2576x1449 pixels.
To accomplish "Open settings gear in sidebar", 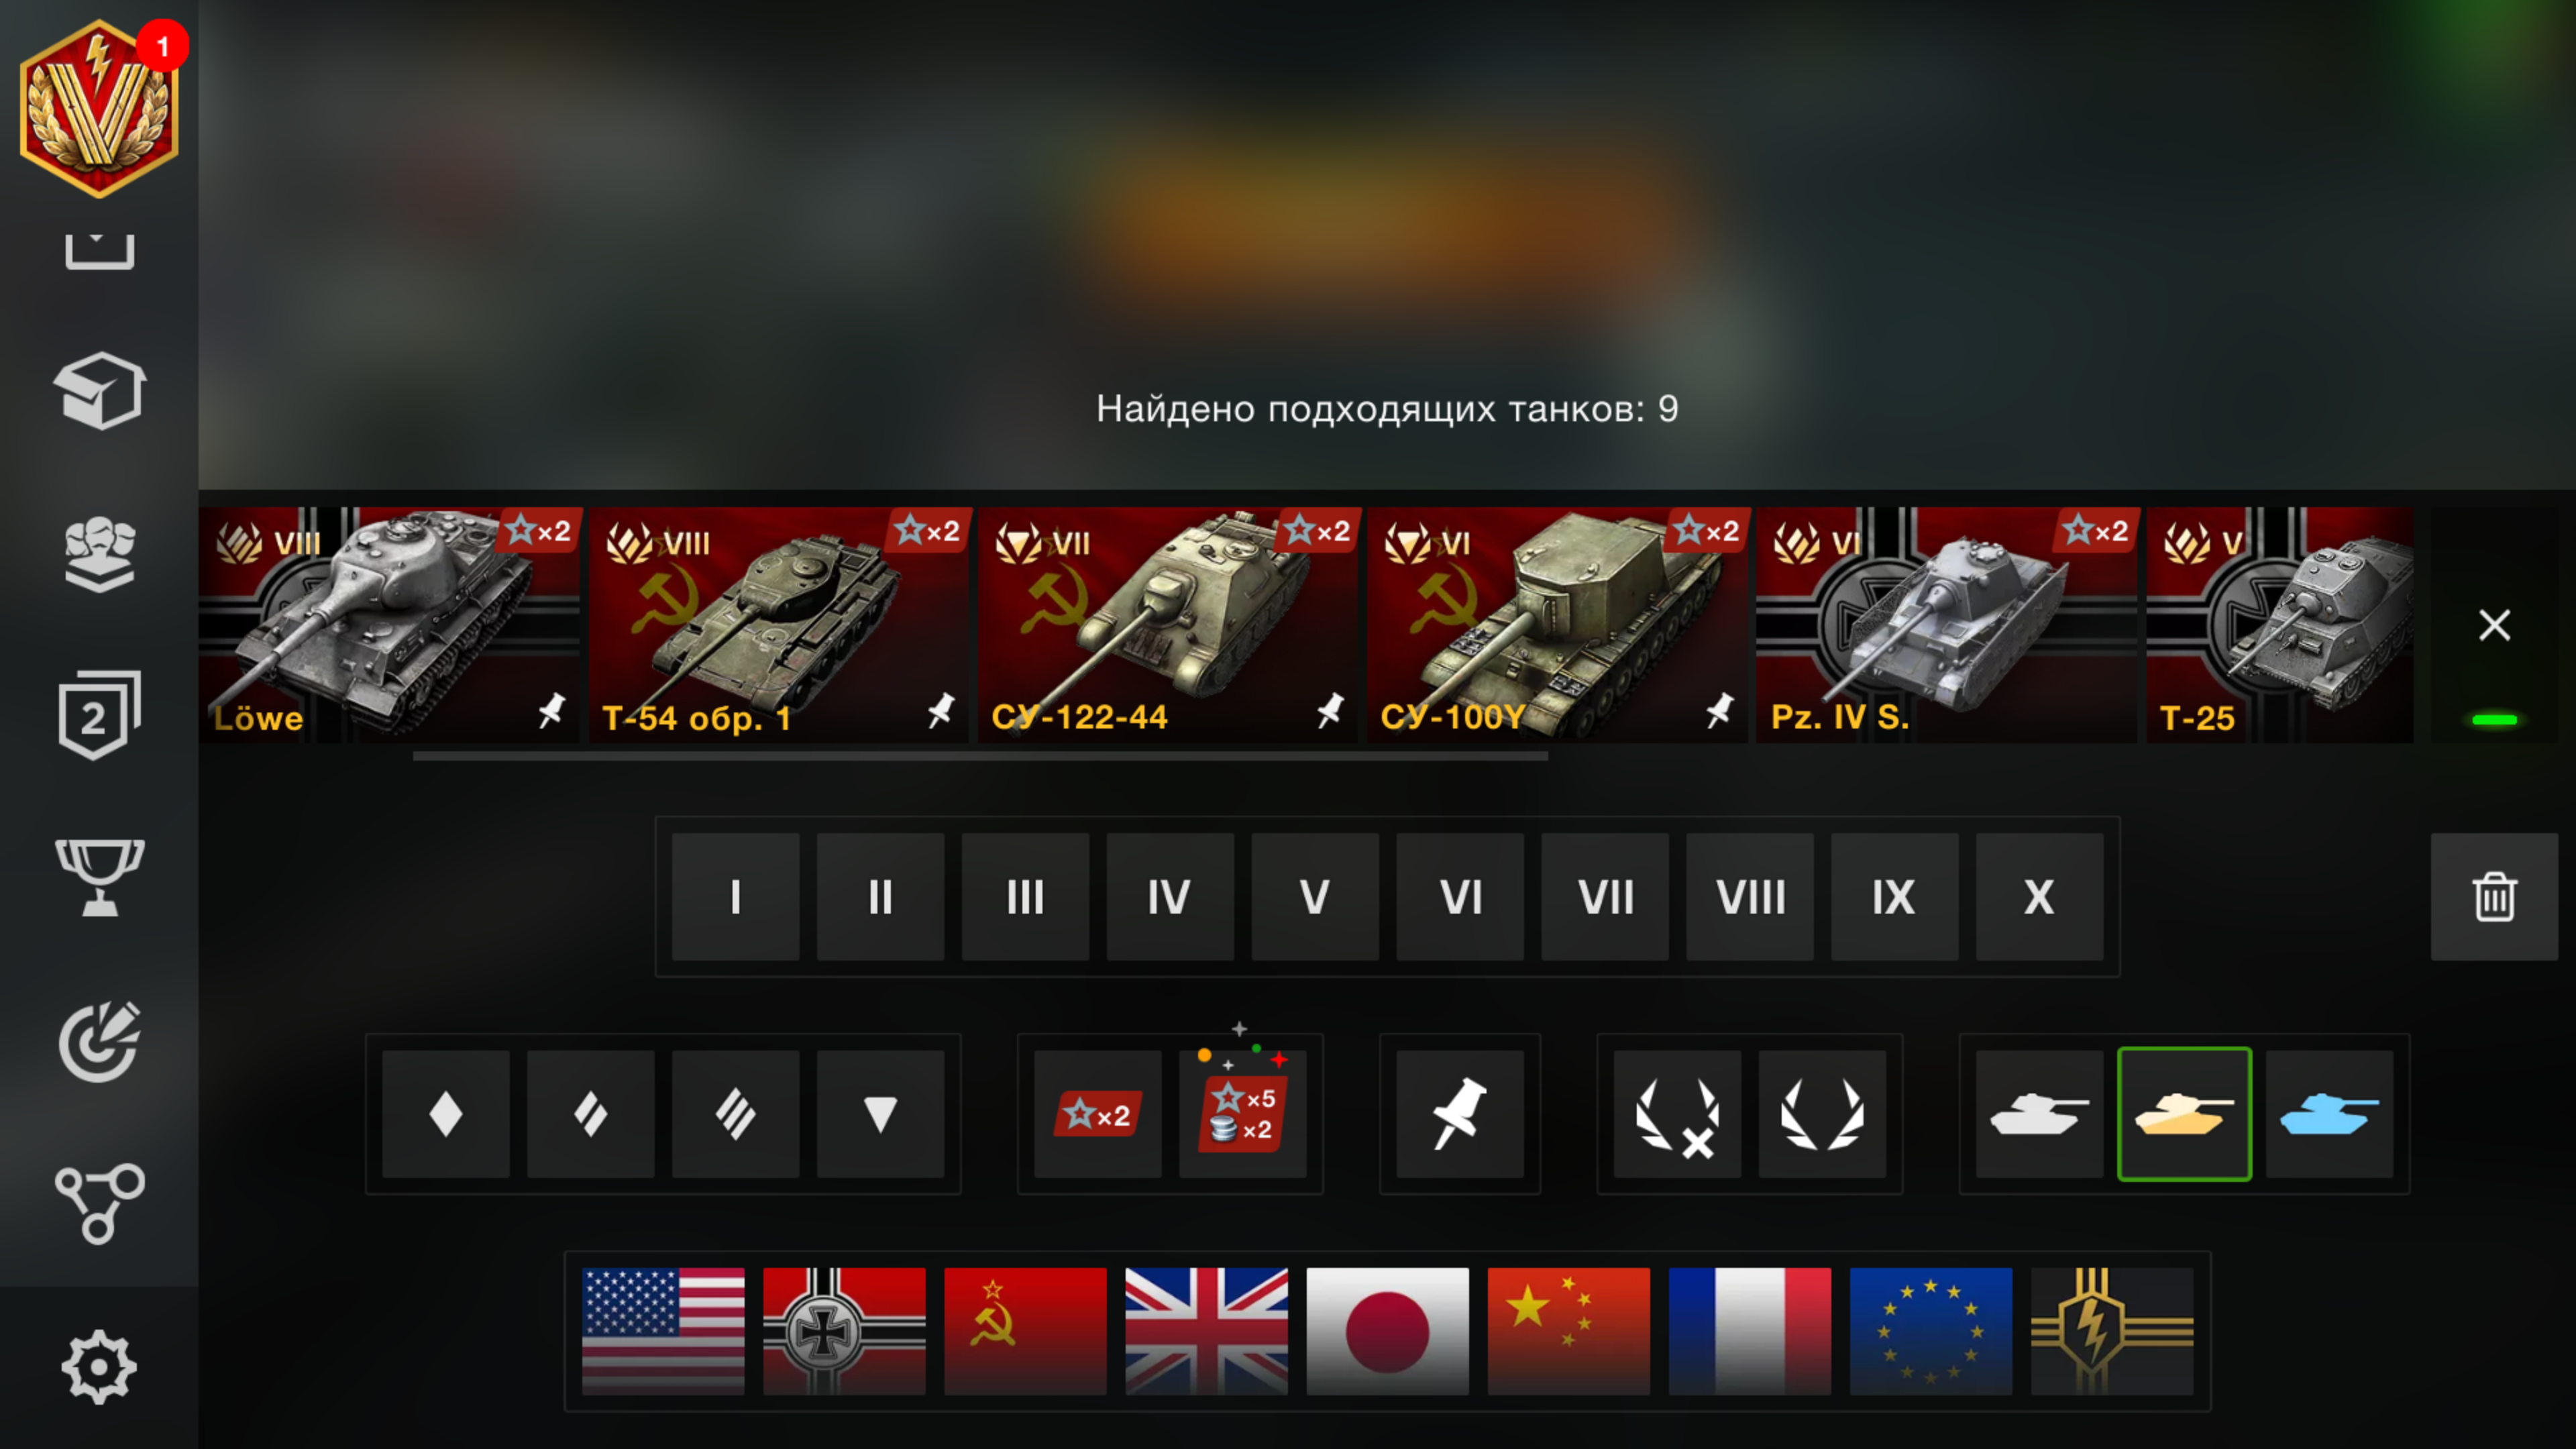I will tap(99, 1366).
